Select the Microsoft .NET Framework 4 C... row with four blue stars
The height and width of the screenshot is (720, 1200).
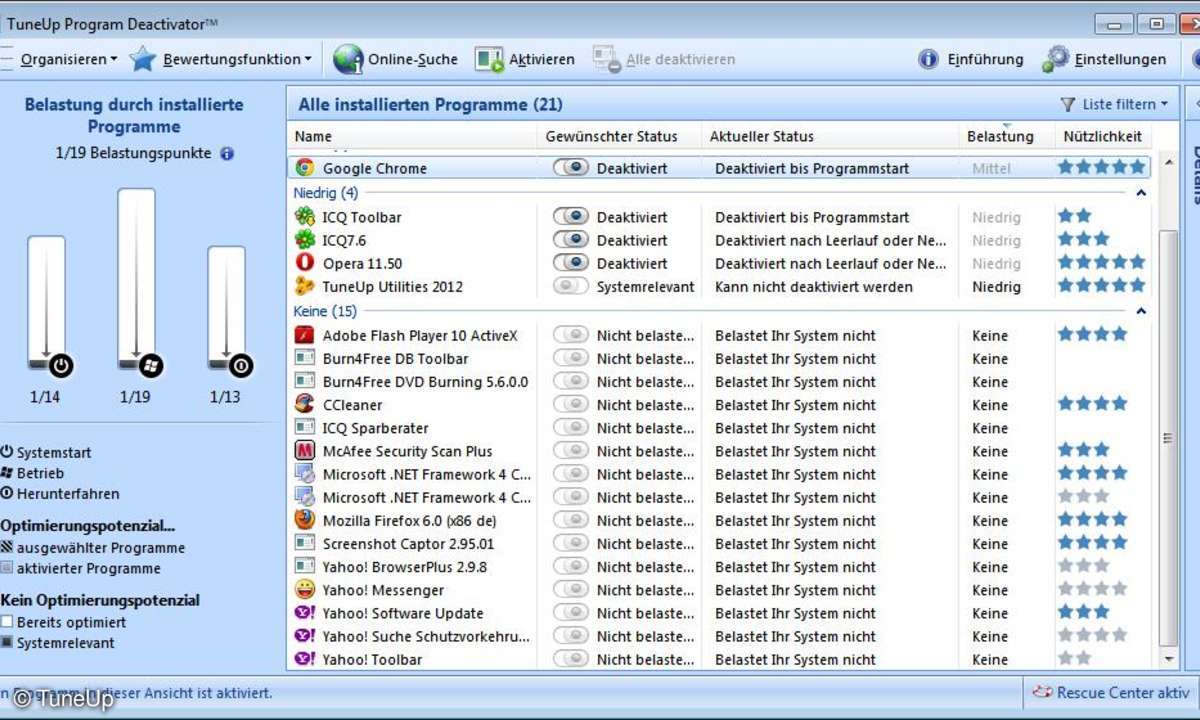[x=719, y=474]
